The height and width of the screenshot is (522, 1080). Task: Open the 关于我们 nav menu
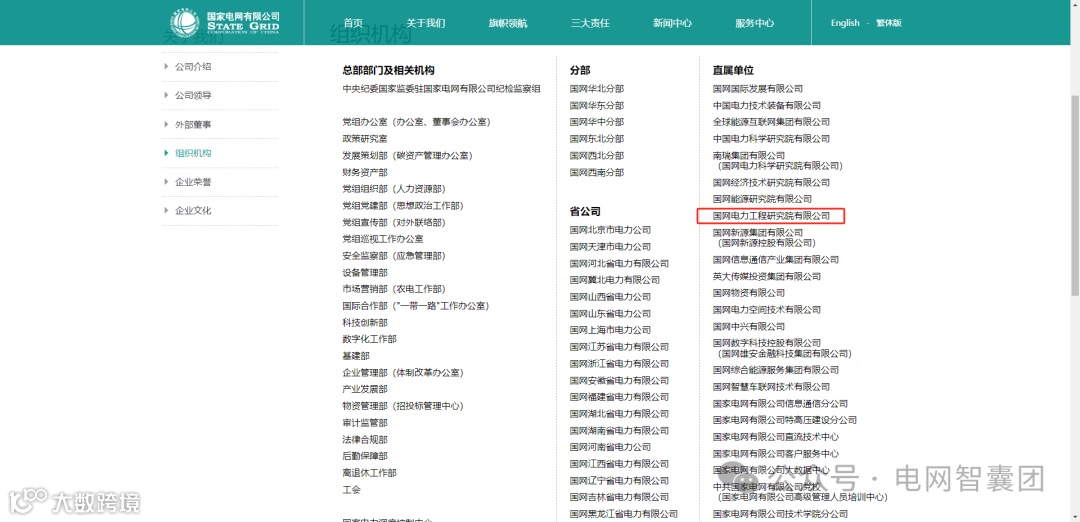click(426, 23)
